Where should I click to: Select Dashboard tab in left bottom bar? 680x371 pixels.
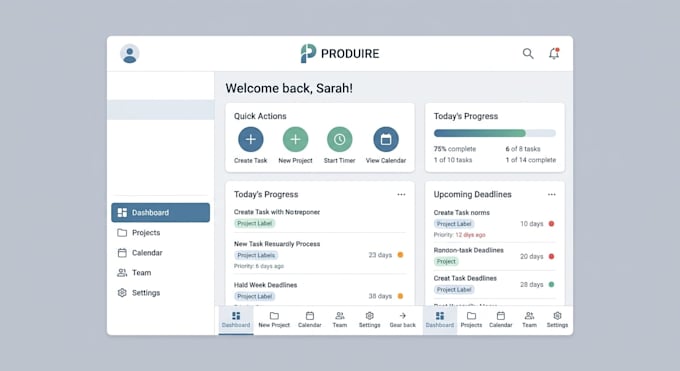[236, 320]
